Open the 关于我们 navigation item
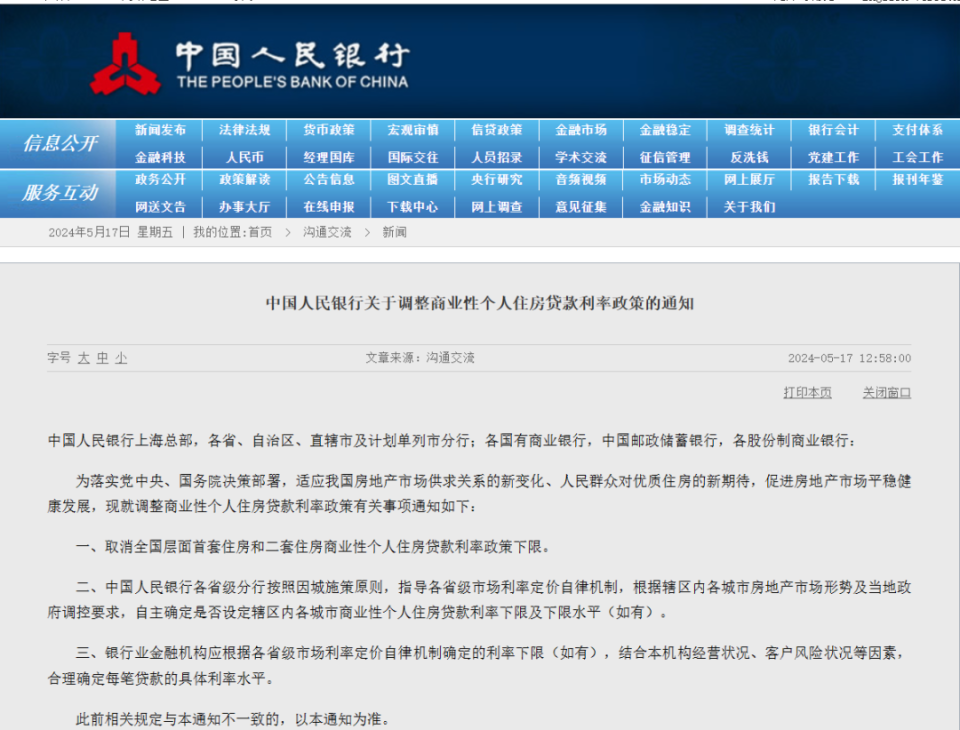This screenshot has width=960, height=730. pos(749,207)
